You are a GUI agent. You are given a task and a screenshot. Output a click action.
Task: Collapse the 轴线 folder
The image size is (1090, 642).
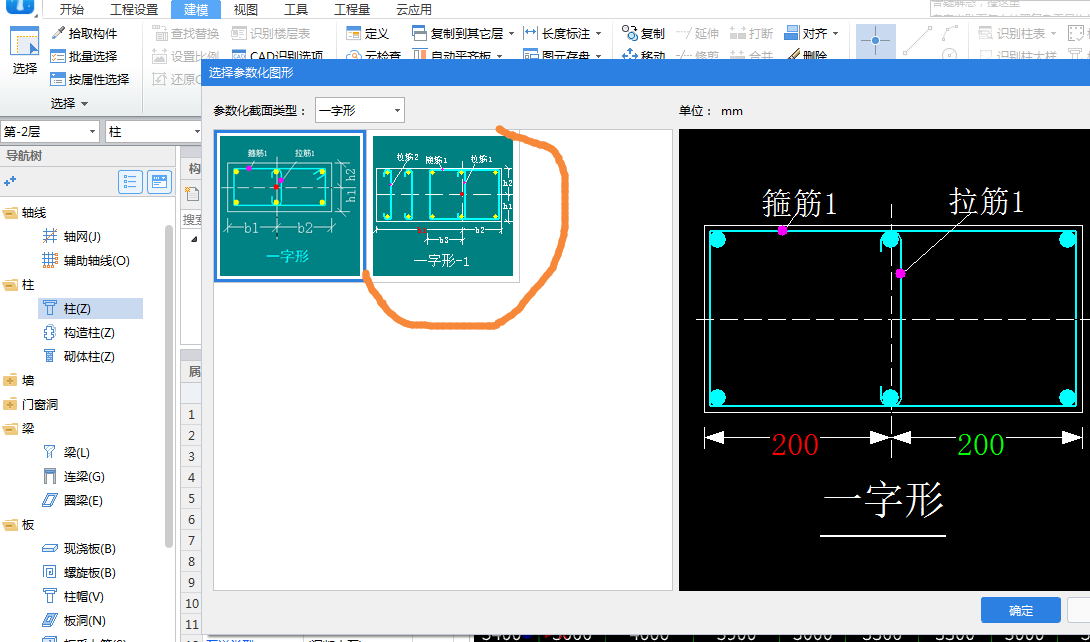click(x=10, y=213)
